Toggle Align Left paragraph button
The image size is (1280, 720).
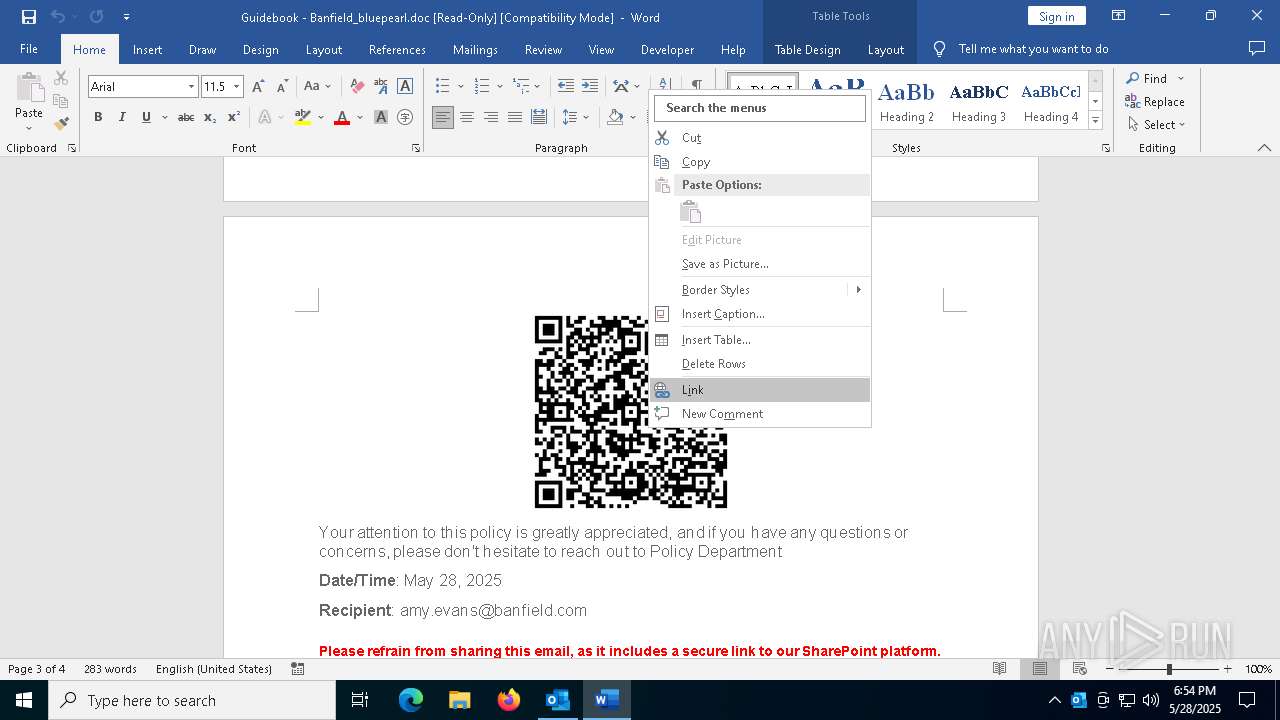tap(443, 117)
